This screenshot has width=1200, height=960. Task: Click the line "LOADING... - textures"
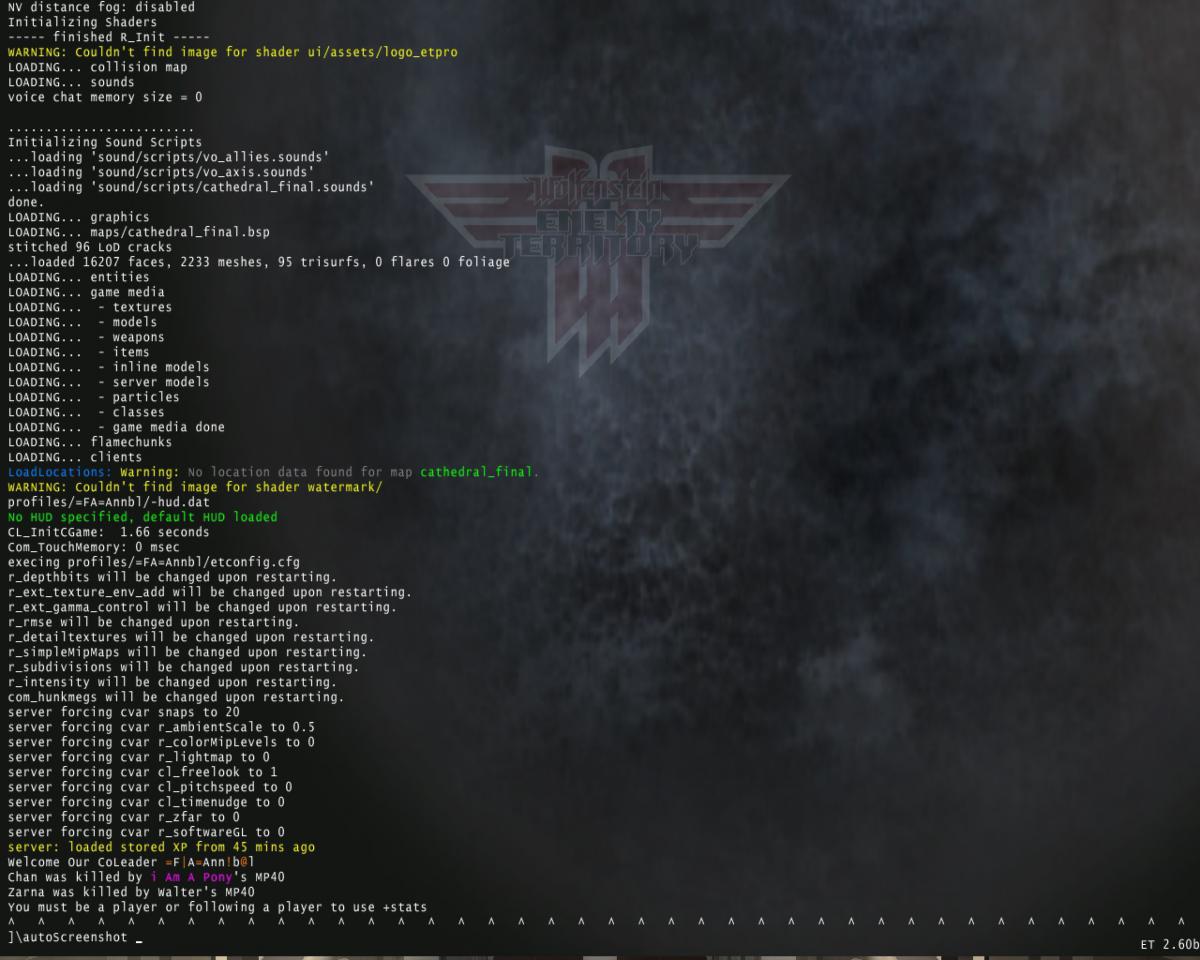click(x=89, y=307)
